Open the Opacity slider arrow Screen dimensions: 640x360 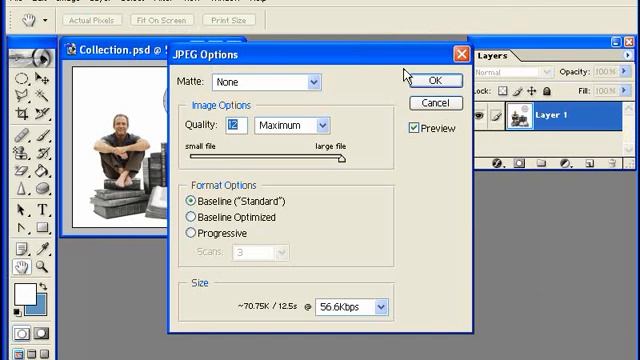(624, 71)
